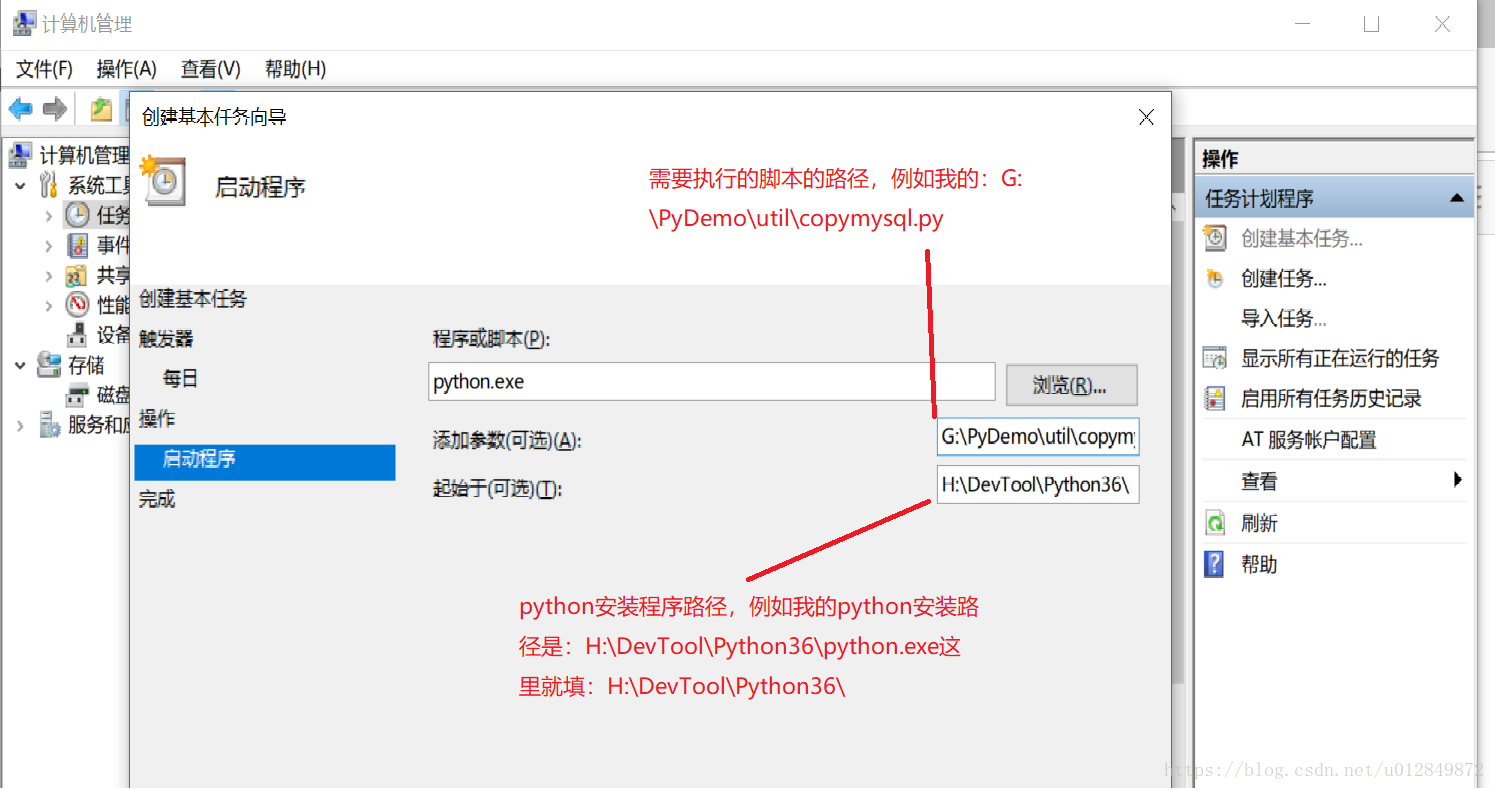The height and width of the screenshot is (790, 1495).
Task: Collapse the 任务计划程序 actions section arrow
Action: (x=1457, y=198)
